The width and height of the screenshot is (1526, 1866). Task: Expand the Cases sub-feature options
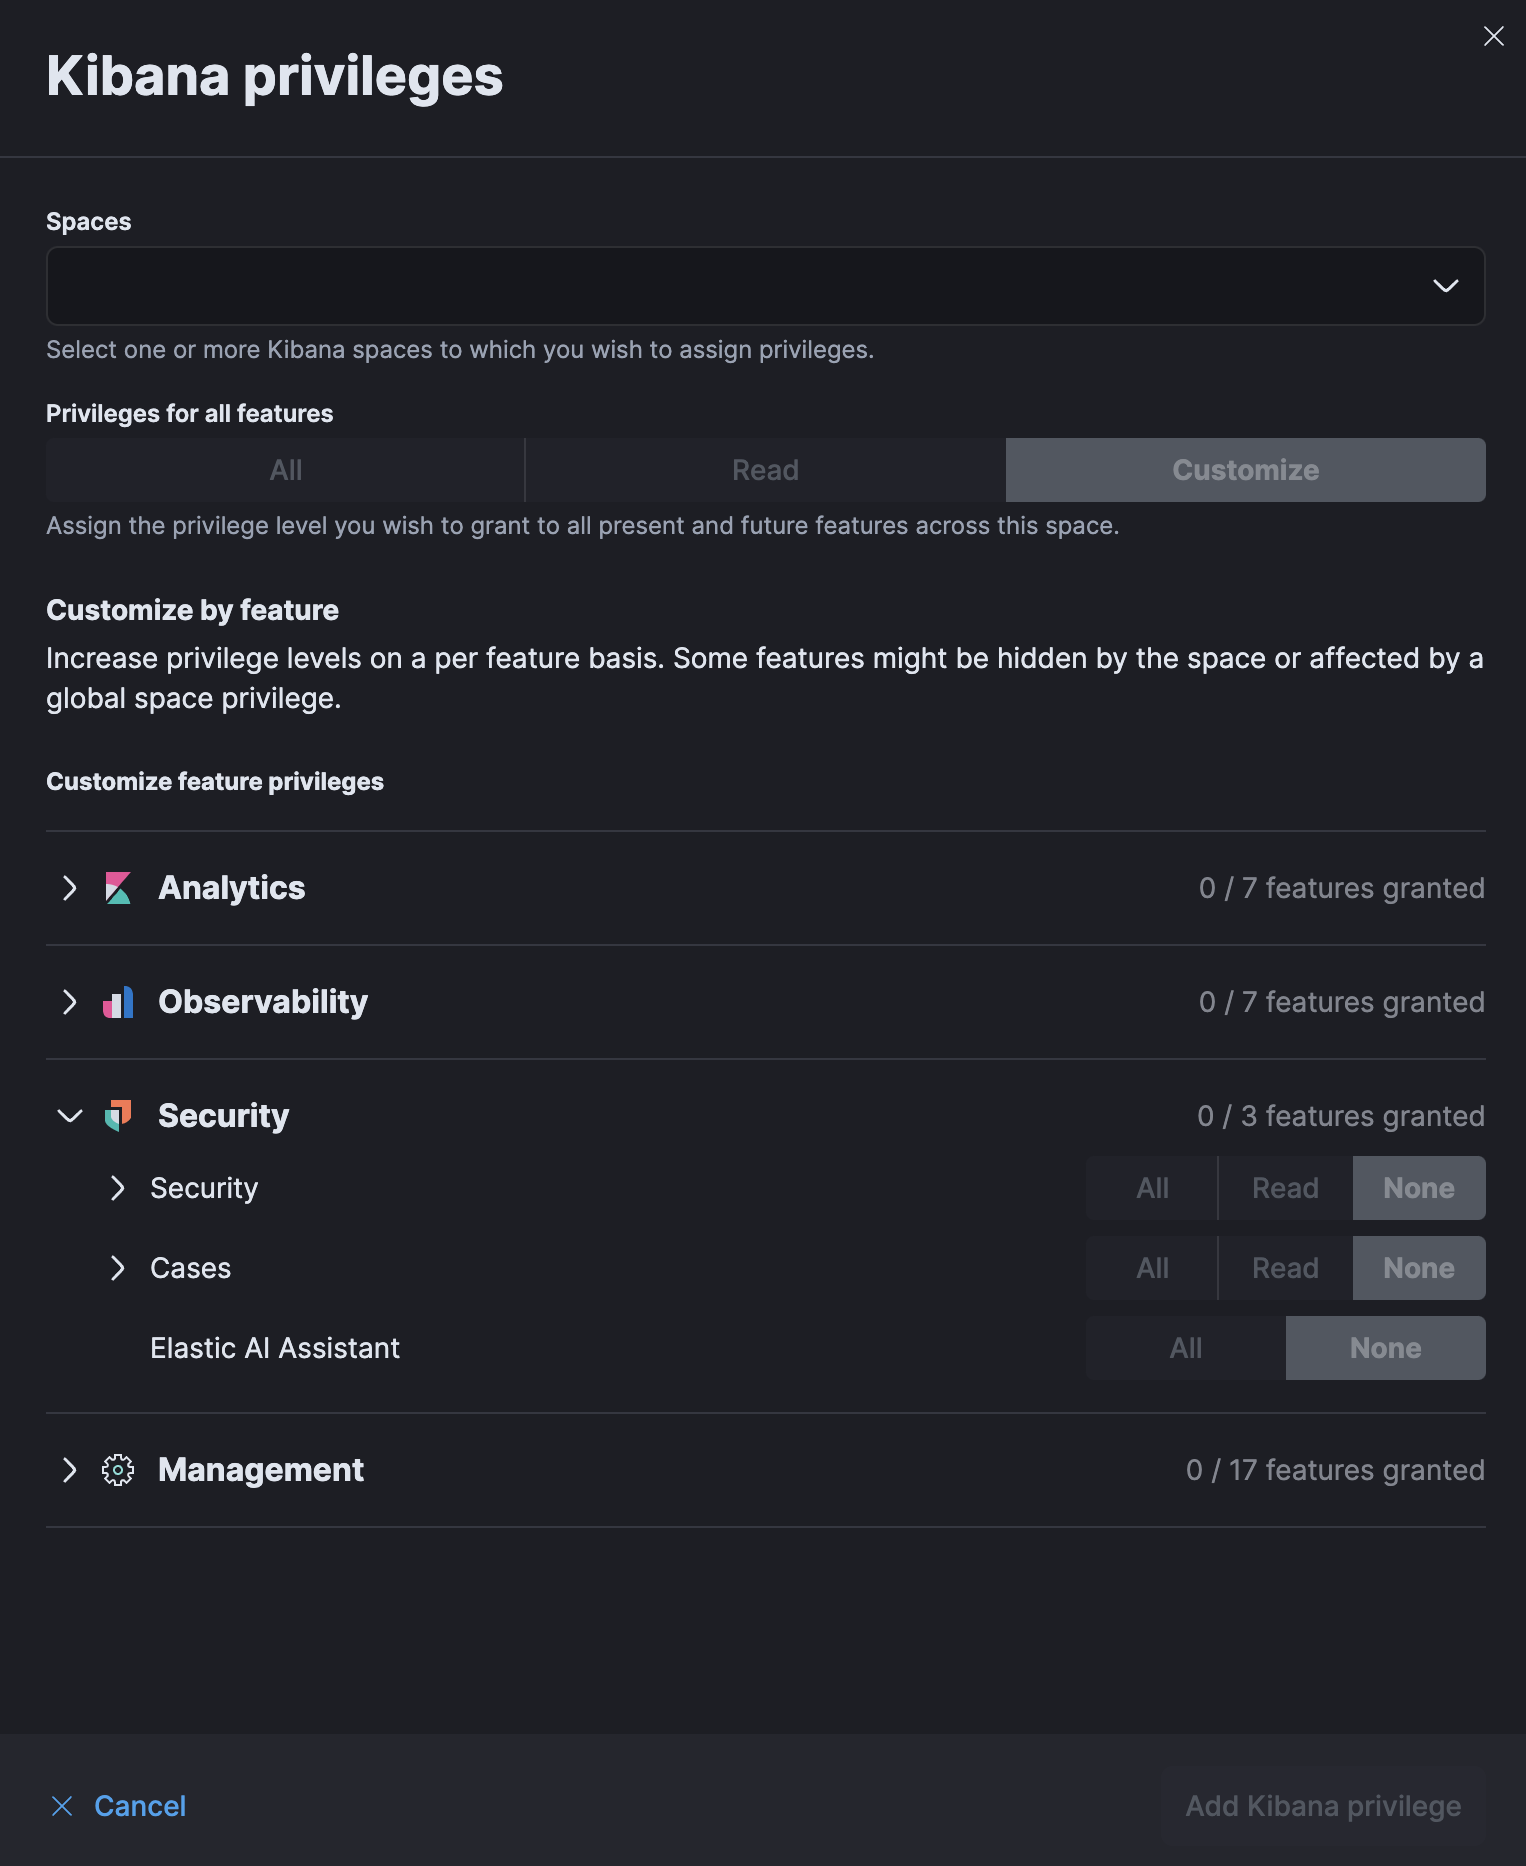point(118,1268)
